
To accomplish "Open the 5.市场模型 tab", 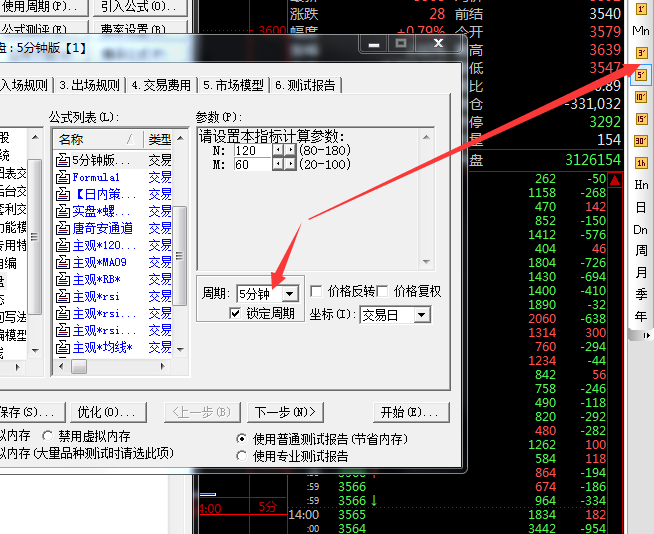I will point(234,85).
